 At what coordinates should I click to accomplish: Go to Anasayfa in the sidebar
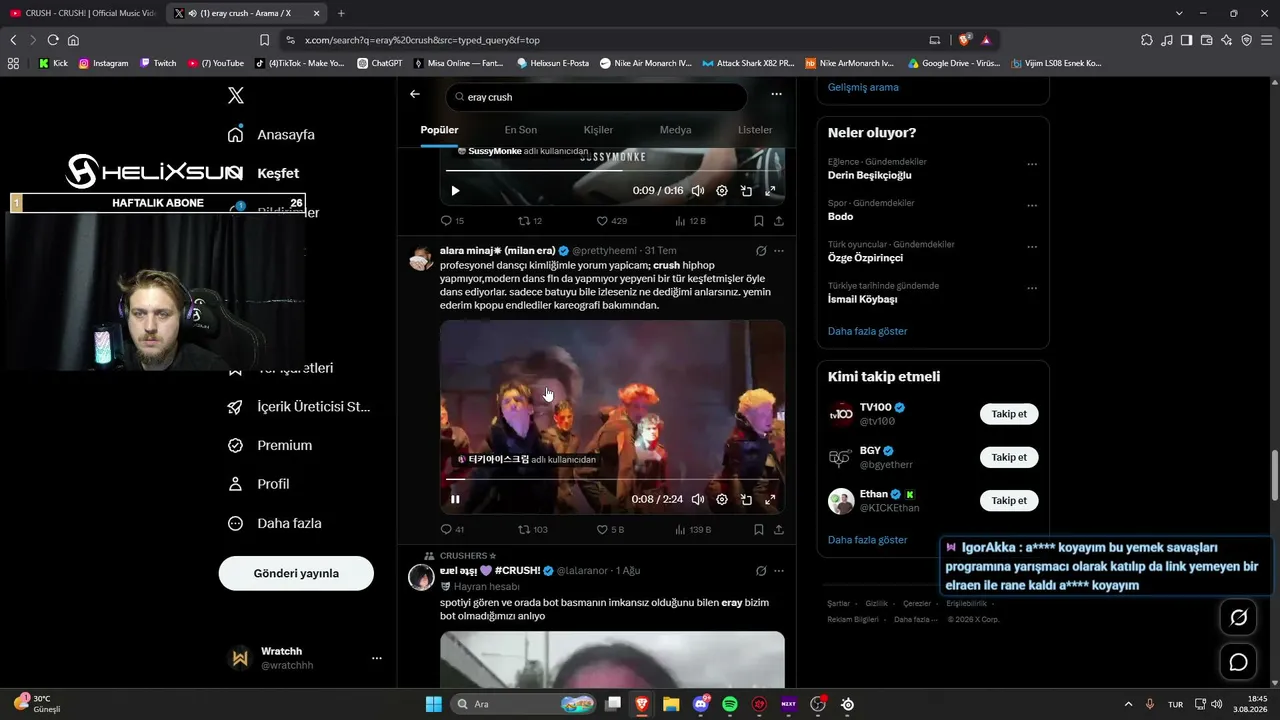click(x=271, y=134)
